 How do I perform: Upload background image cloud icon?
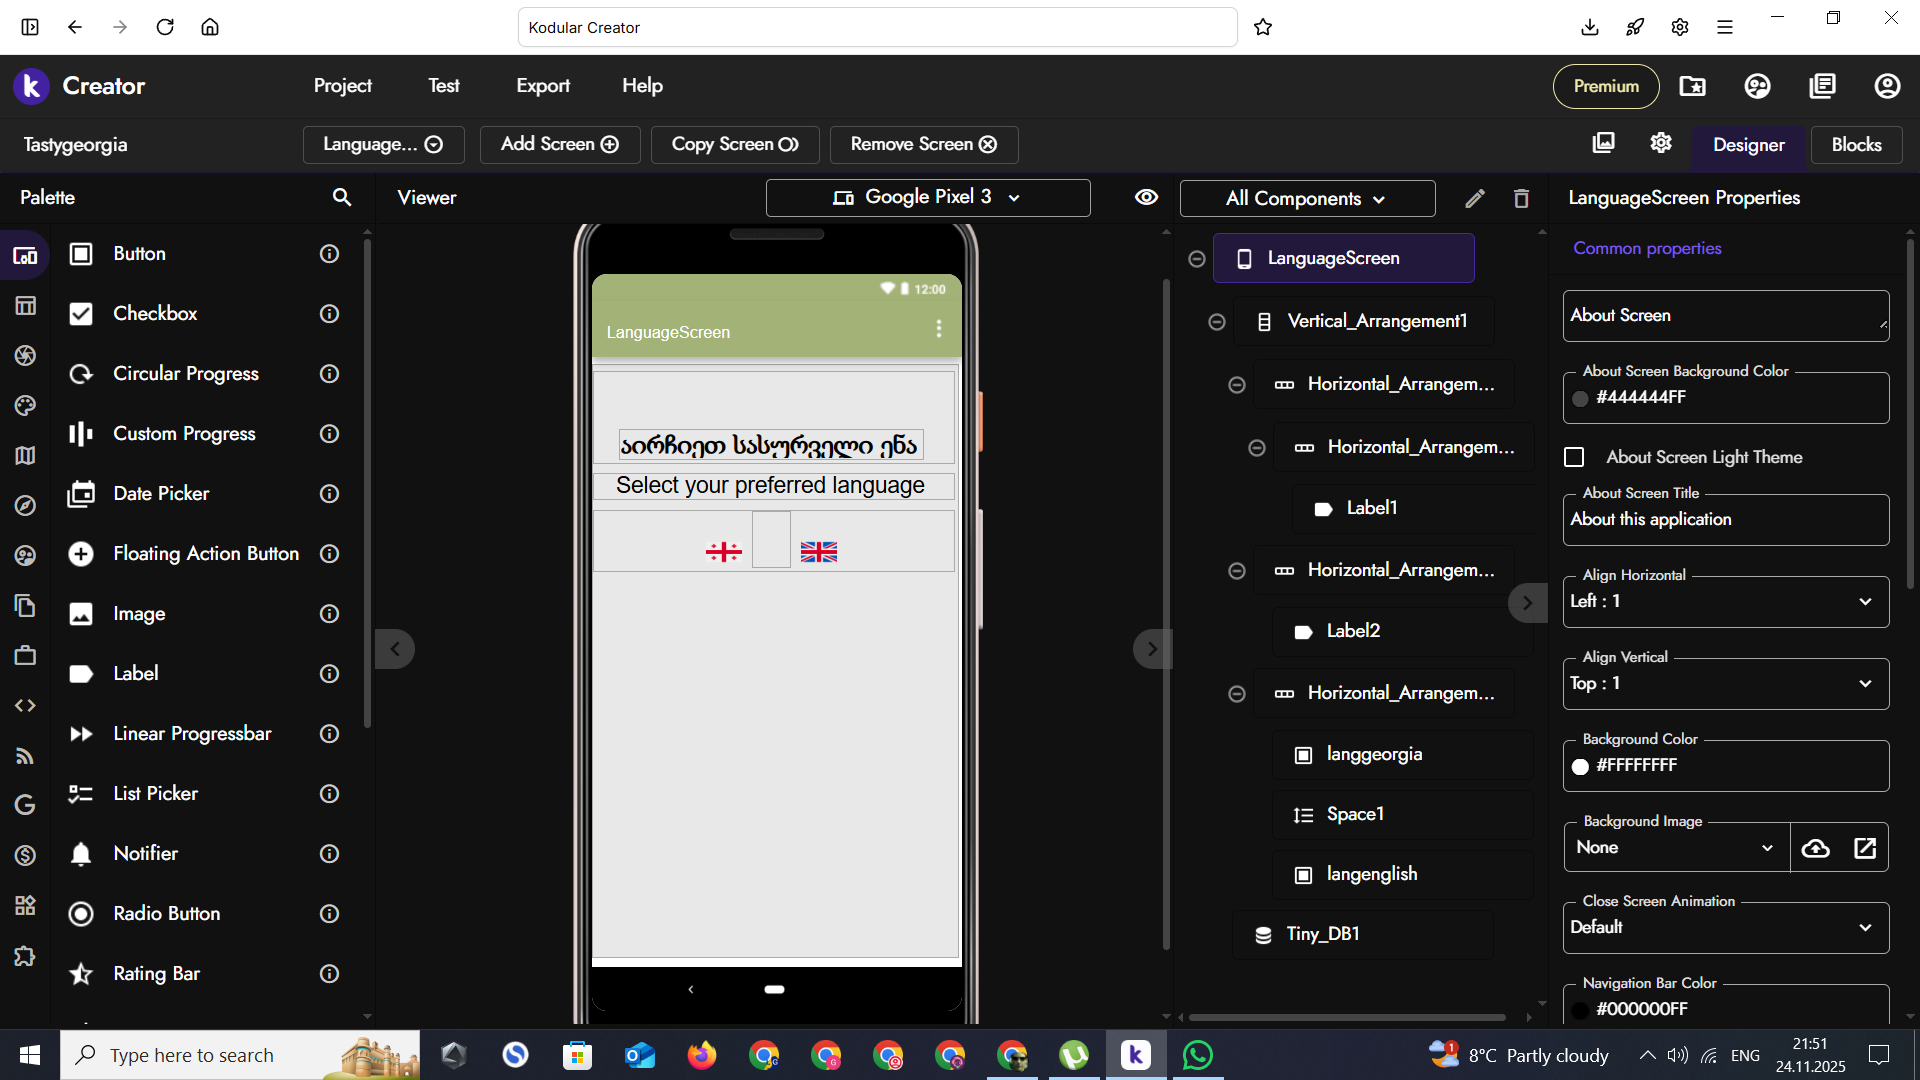pyautogui.click(x=1815, y=848)
